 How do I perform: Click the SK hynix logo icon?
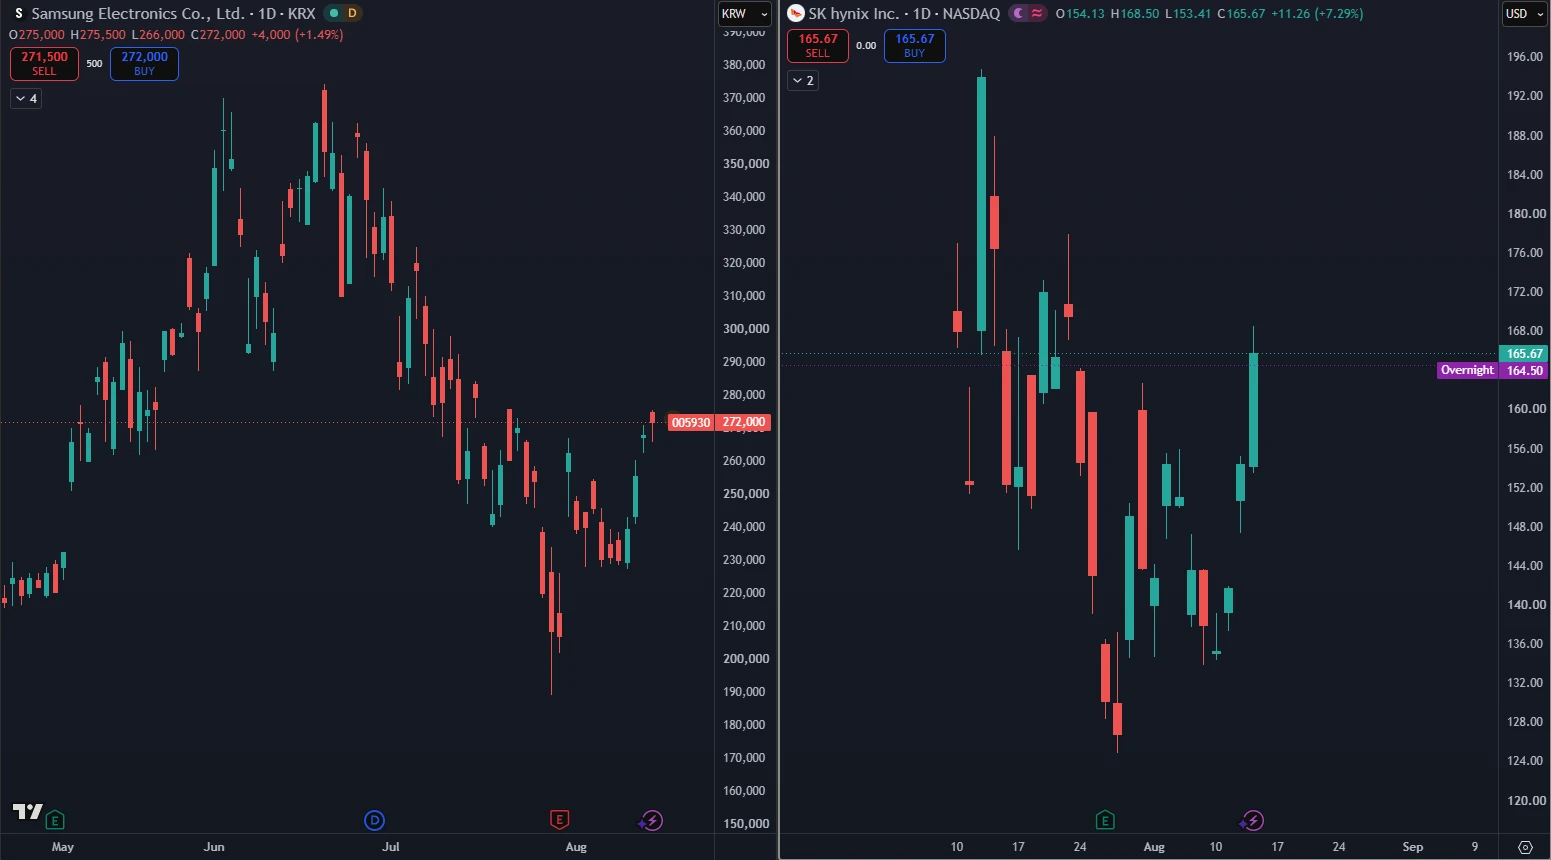click(x=796, y=14)
